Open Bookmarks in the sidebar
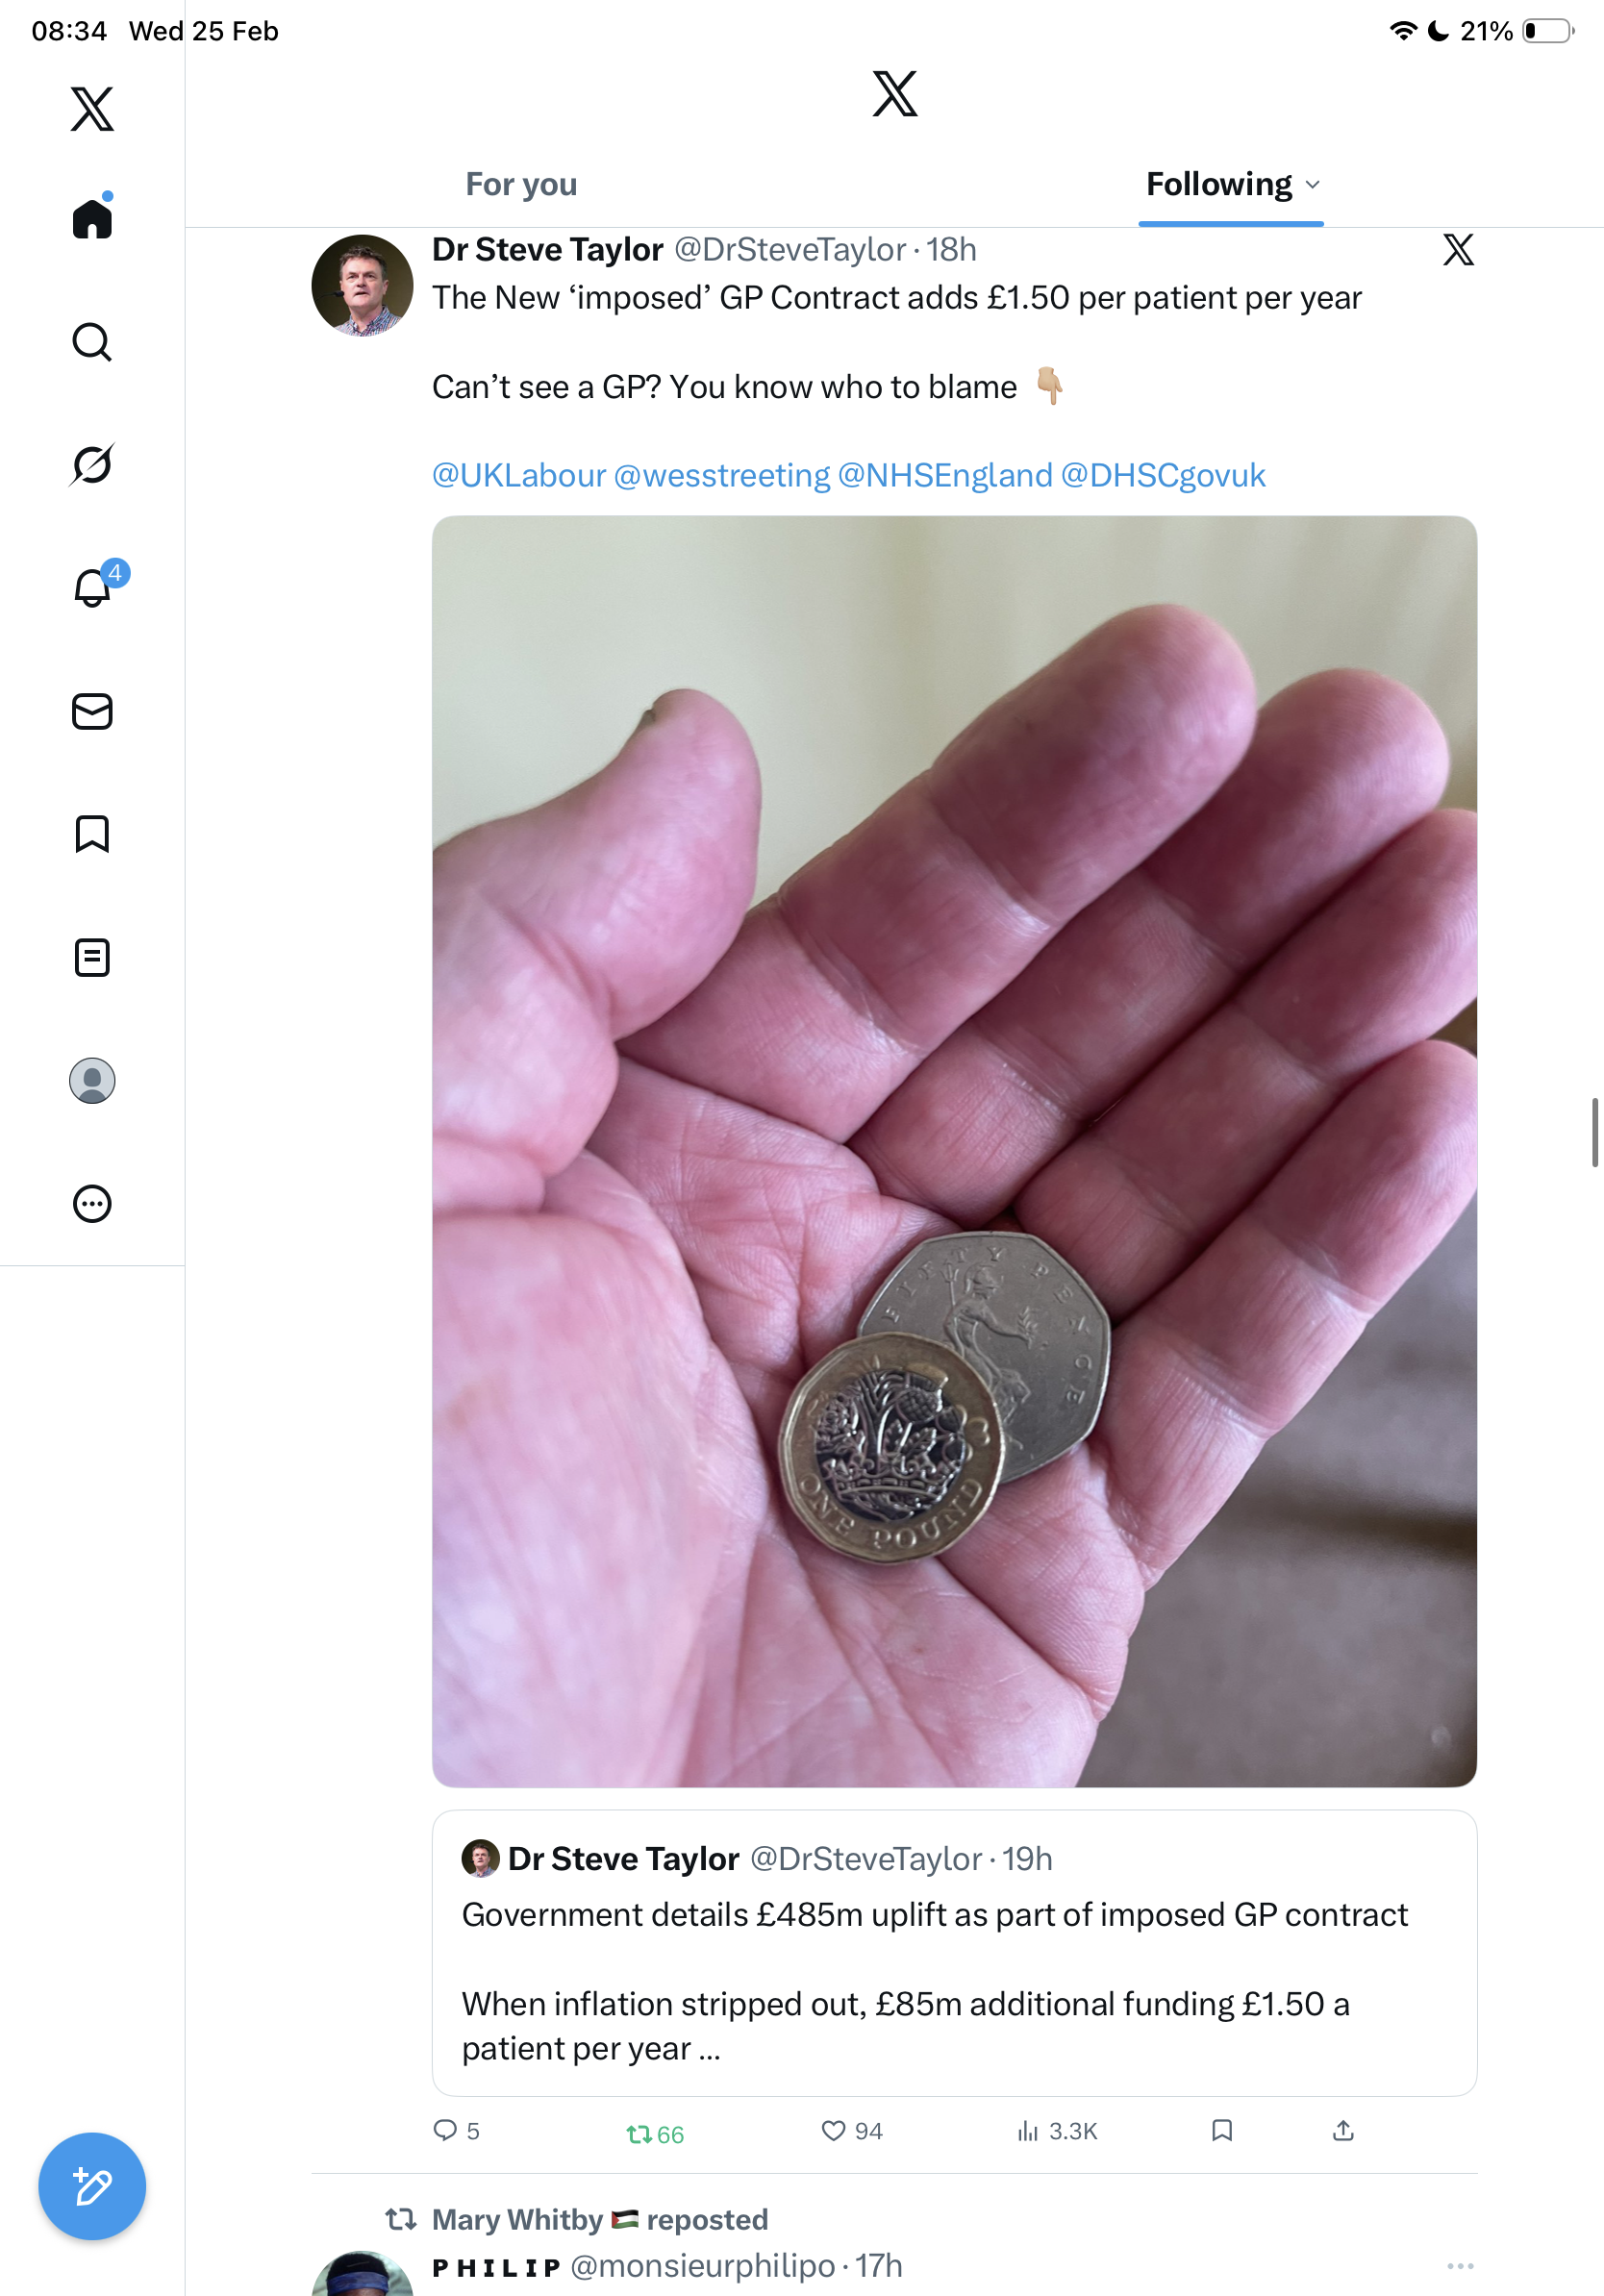The height and width of the screenshot is (2296, 1604). tap(92, 834)
